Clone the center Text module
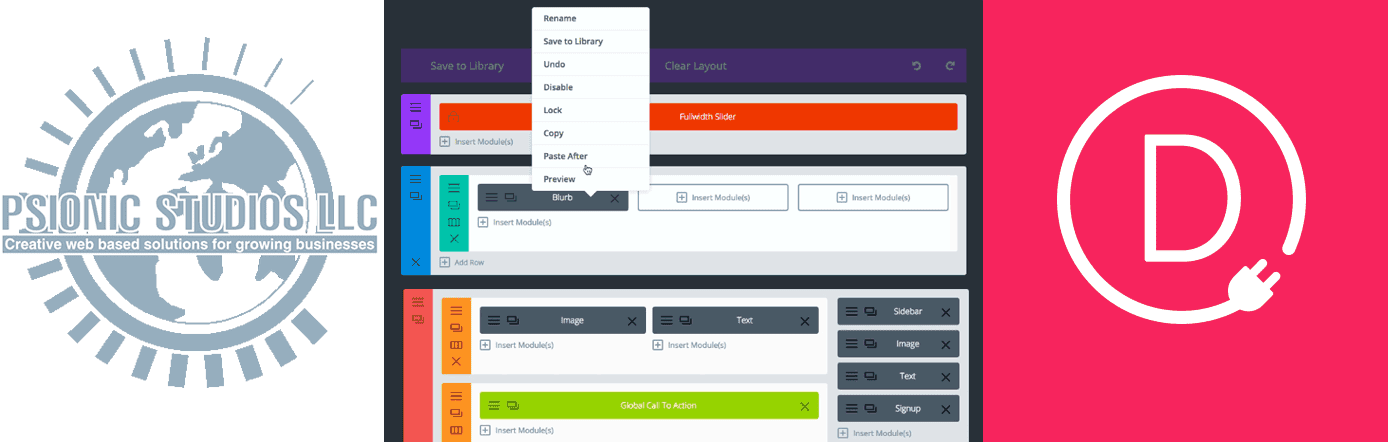 point(686,321)
